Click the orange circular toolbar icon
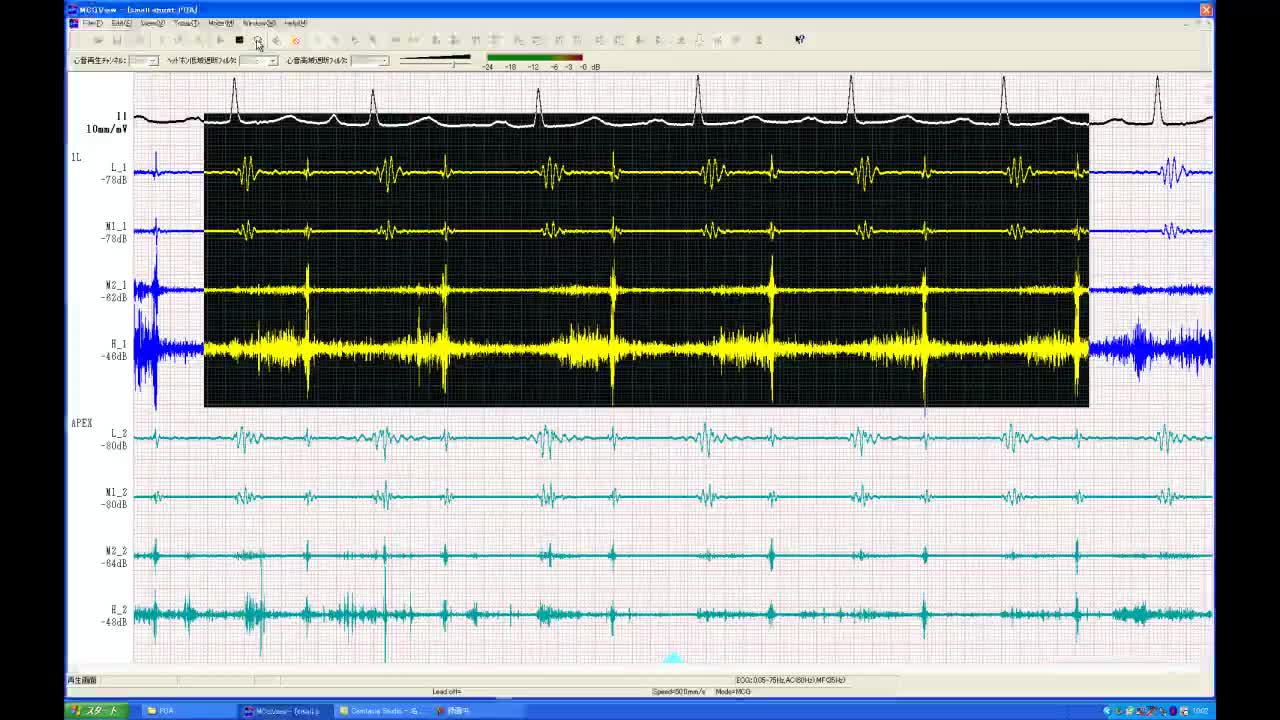The height and width of the screenshot is (720, 1280). 296,40
